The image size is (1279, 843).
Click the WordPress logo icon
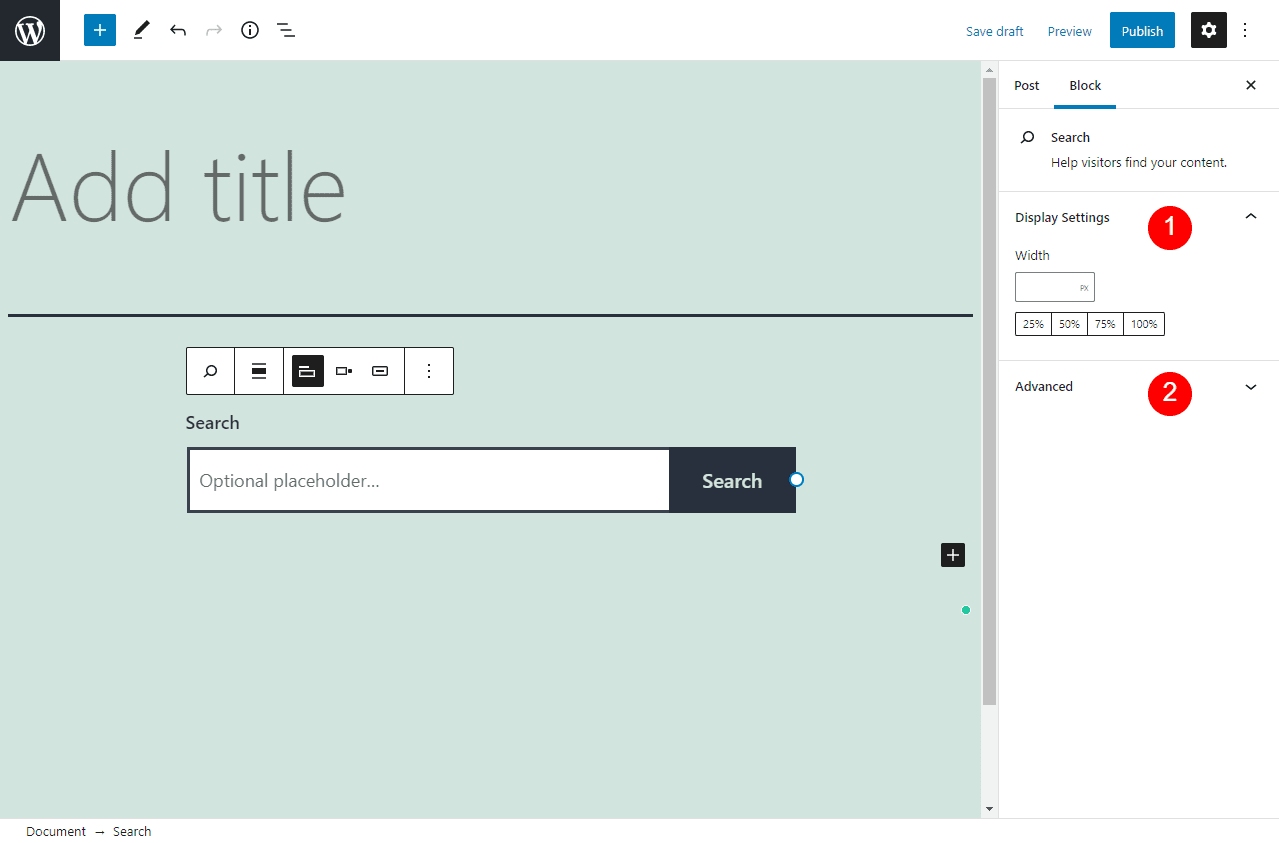click(30, 30)
